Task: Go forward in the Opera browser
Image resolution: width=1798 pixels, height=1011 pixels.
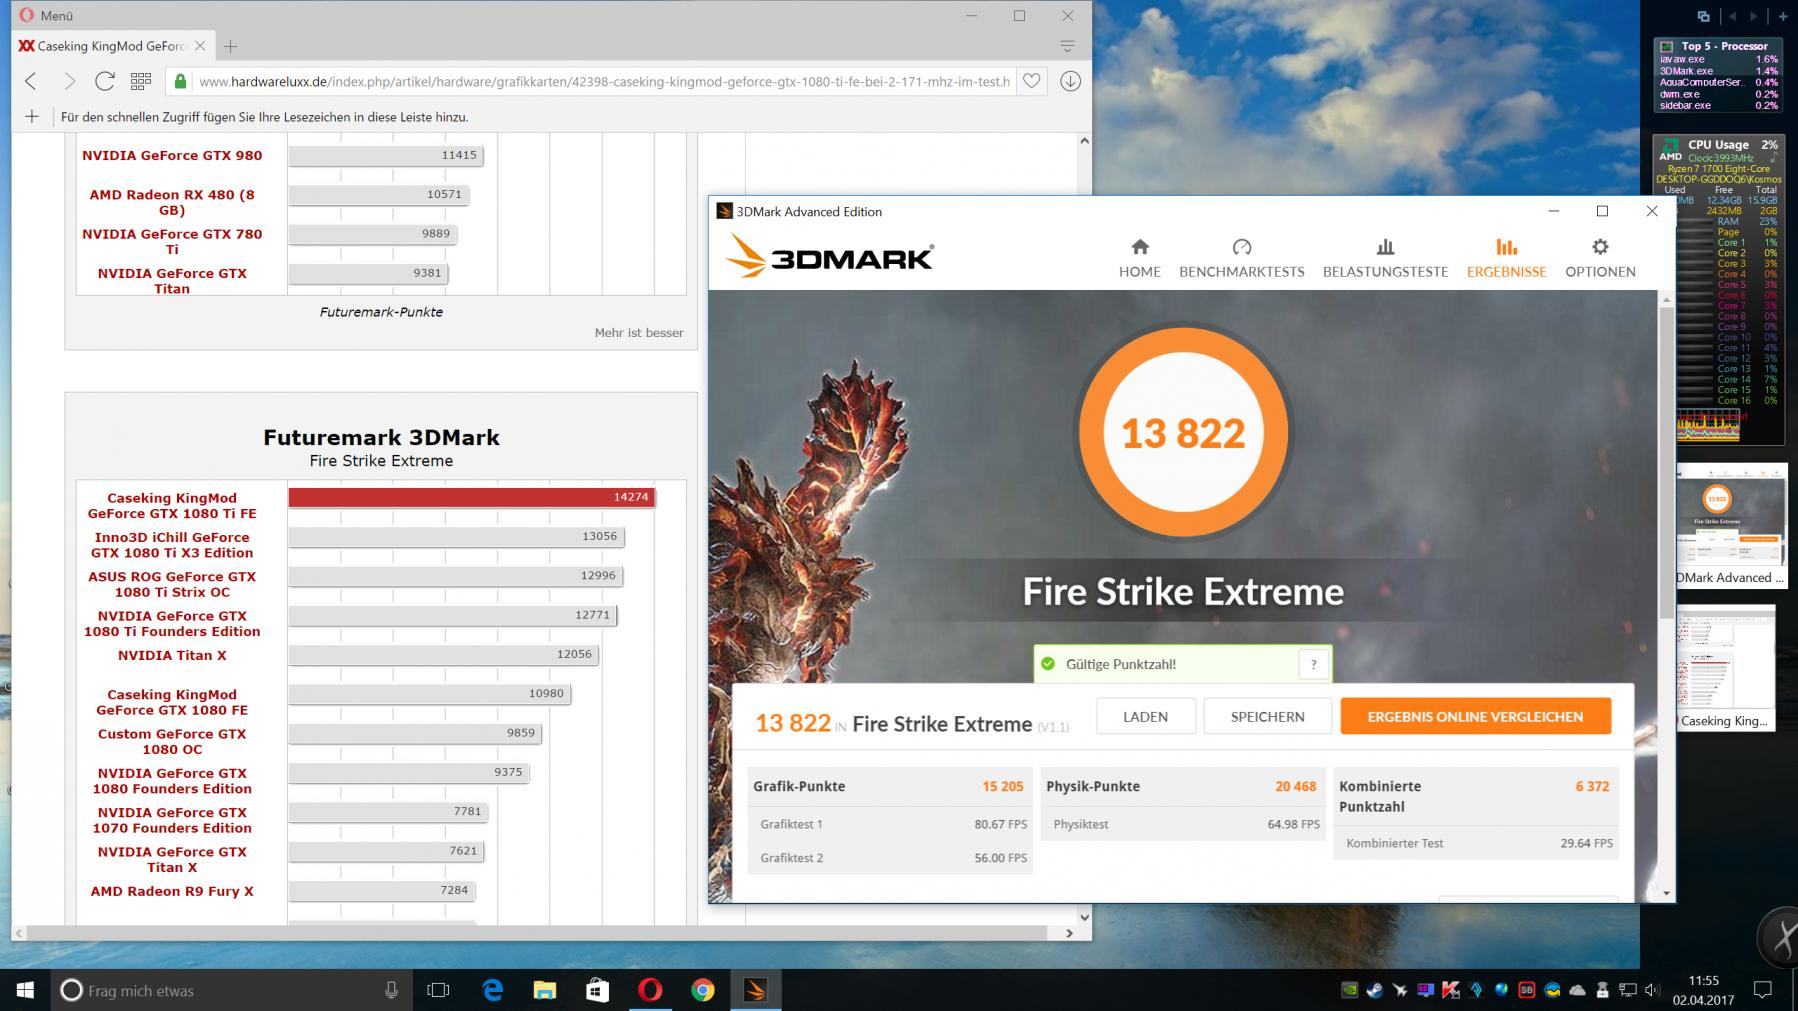Action: coord(69,81)
